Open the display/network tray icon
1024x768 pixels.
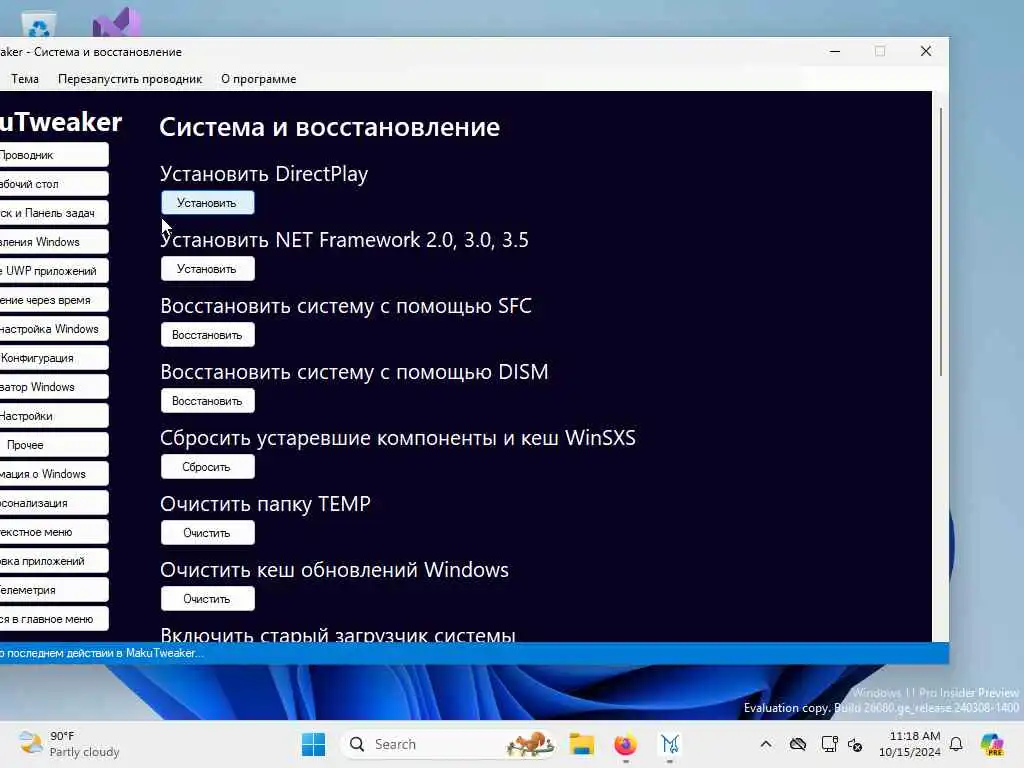pyautogui.click(x=829, y=744)
